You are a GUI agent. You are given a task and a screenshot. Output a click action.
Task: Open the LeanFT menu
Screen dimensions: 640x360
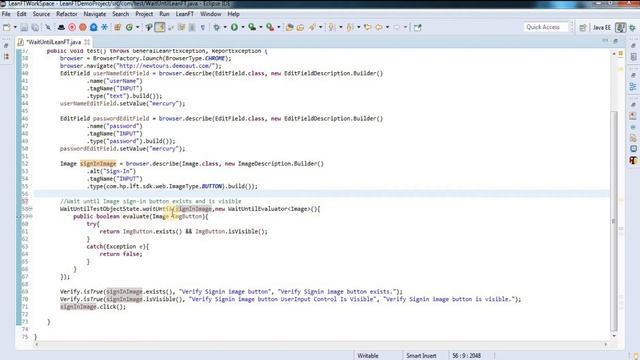[x=184, y=14]
